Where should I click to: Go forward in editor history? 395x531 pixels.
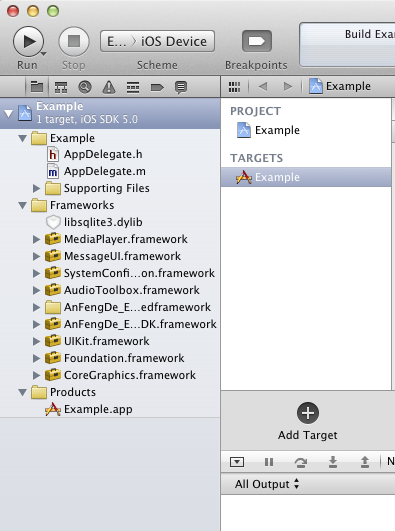pos(288,86)
